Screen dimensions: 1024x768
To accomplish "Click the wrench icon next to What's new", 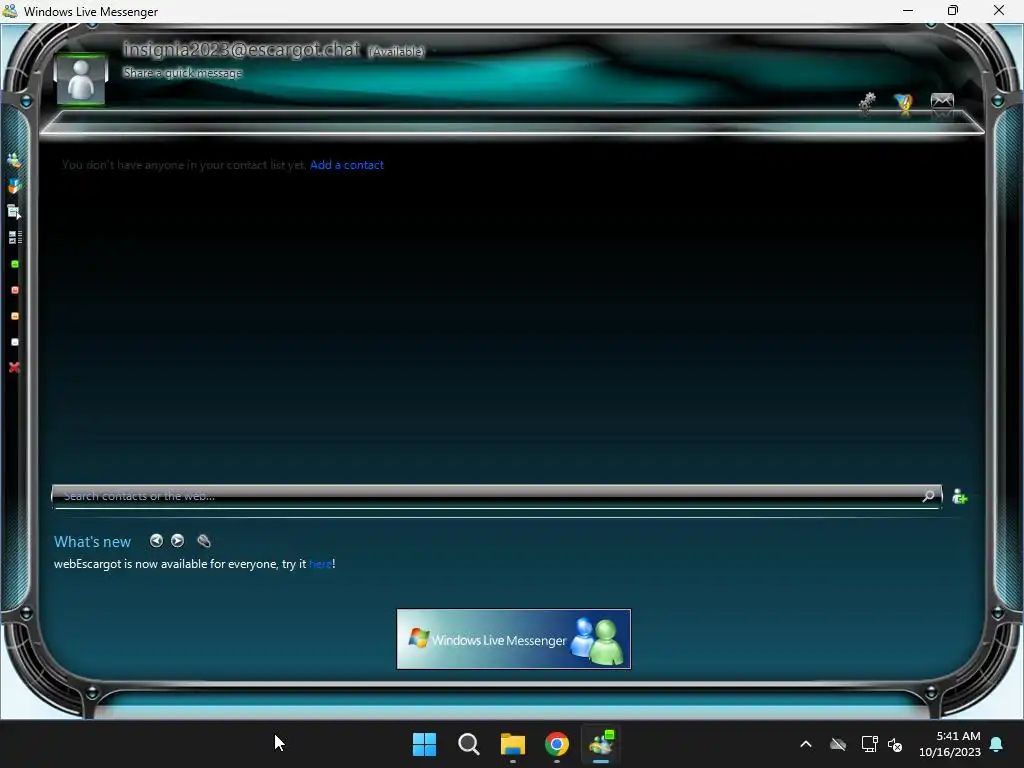I will point(204,541).
